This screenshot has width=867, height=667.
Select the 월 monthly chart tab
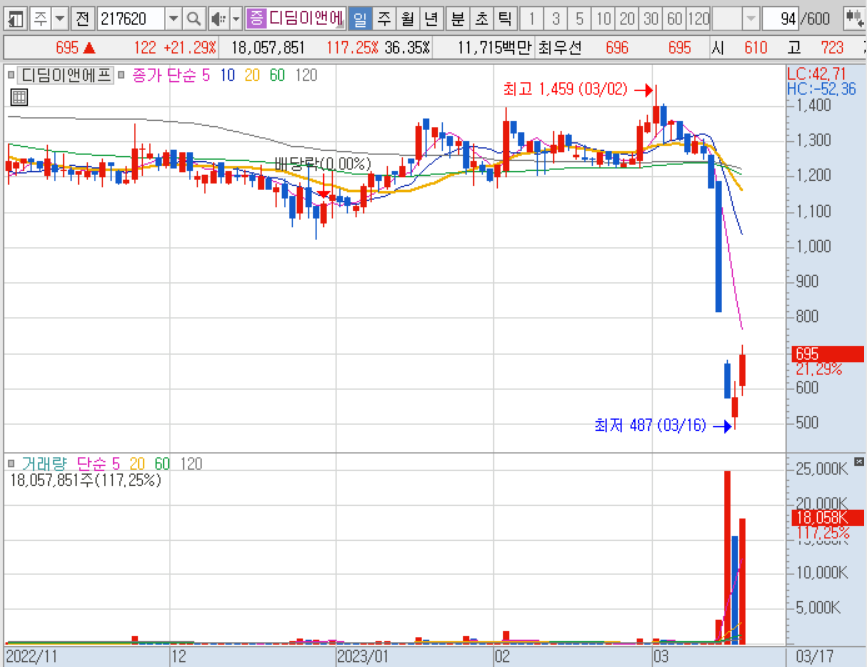point(408,19)
